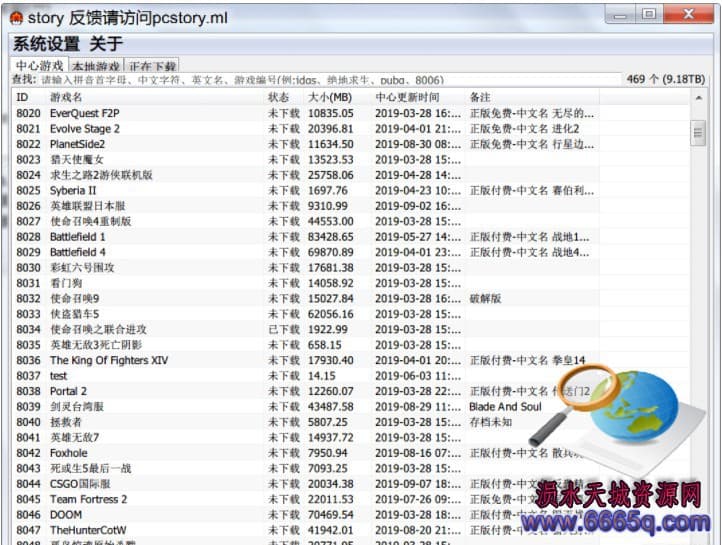Select the test game row
722x545 pixels.
click(352, 376)
